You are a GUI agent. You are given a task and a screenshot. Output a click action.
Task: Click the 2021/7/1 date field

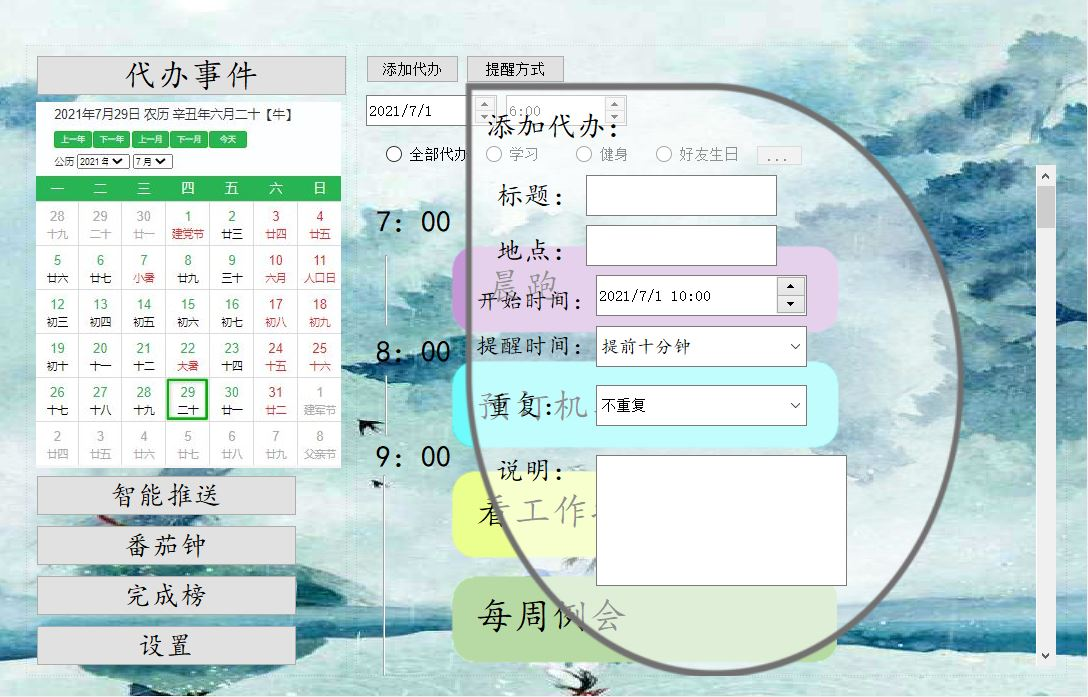tap(419, 111)
